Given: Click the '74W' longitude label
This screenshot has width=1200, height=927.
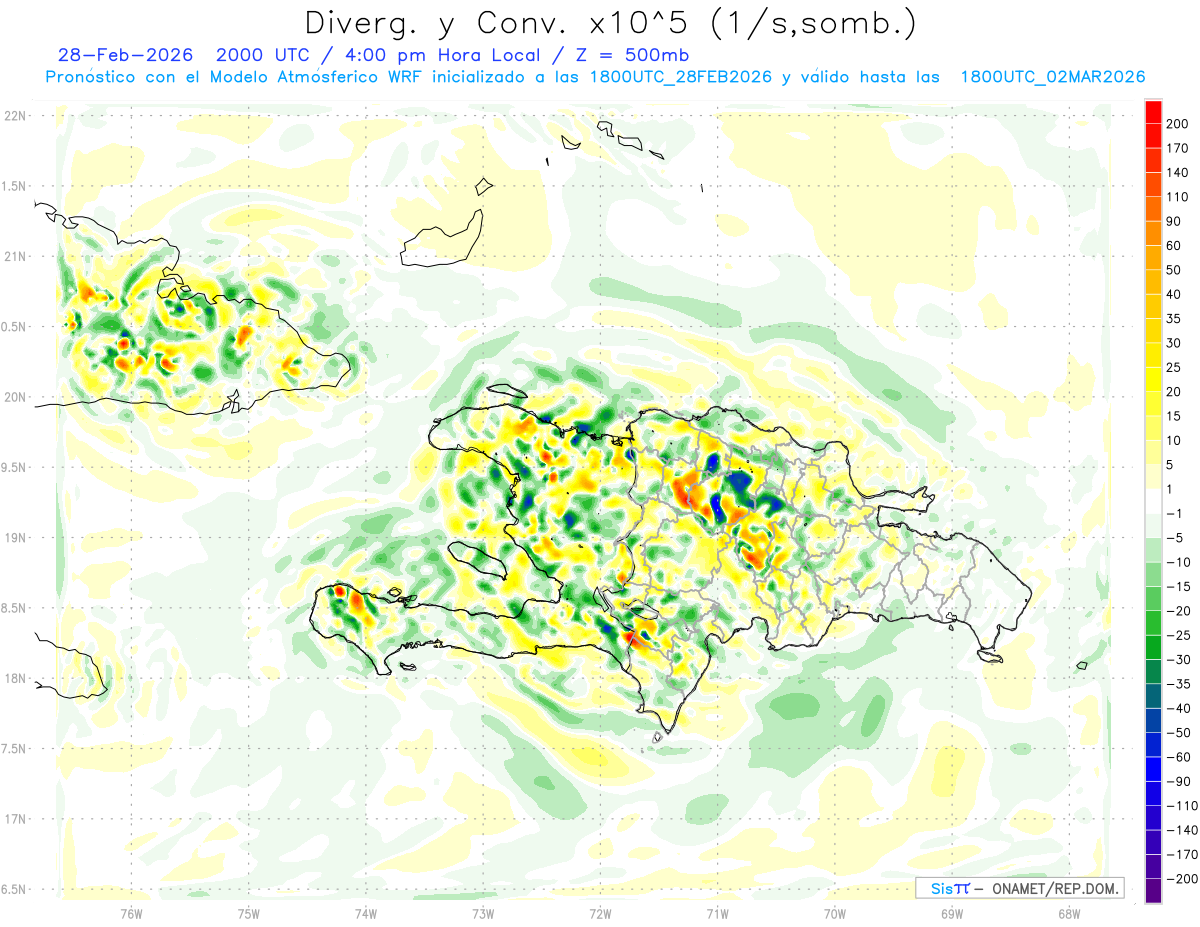Looking at the screenshot, I should (x=366, y=913).
